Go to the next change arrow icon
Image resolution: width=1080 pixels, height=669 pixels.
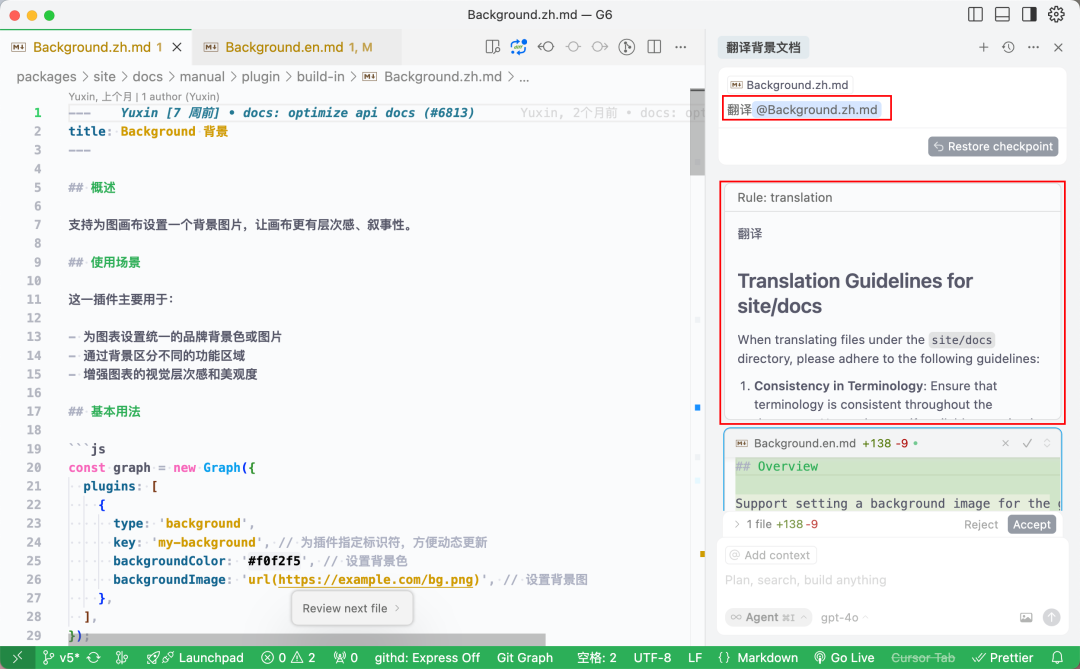pos(600,47)
